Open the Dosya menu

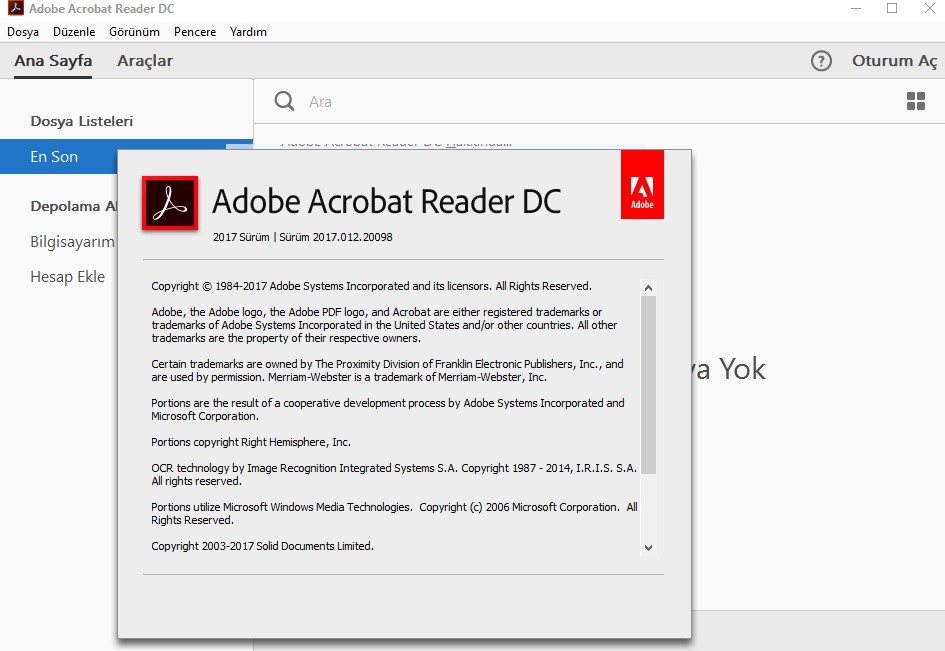[x=23, y=32]
